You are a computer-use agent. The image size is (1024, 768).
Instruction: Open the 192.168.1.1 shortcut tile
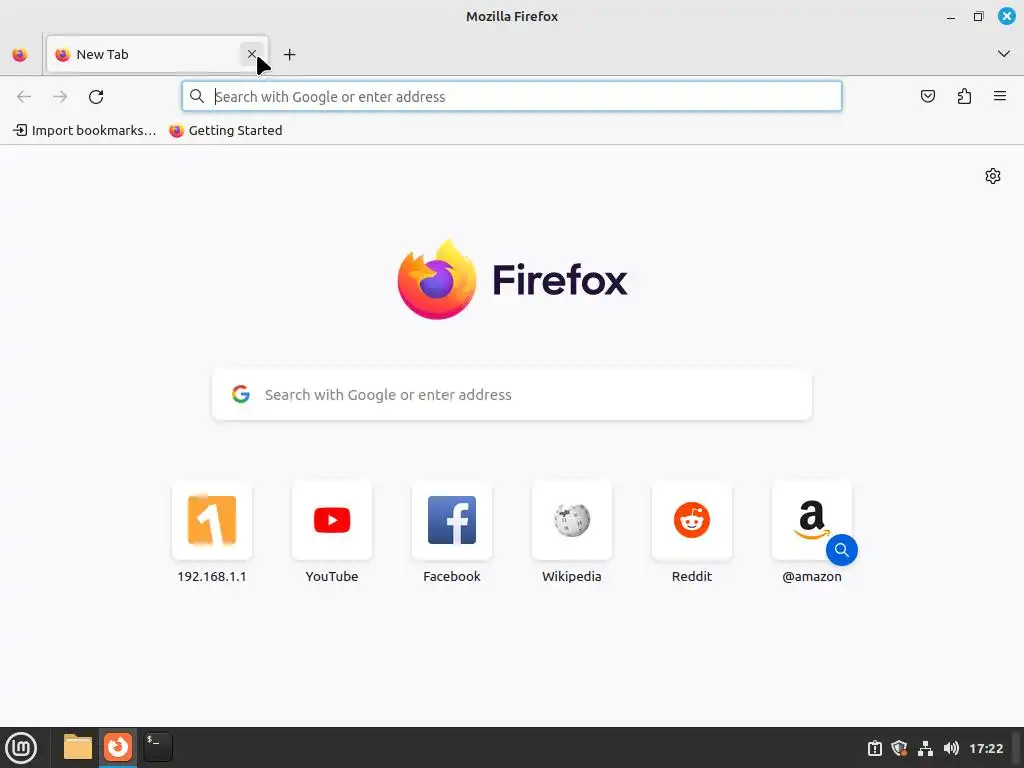(x=212, y=533)
